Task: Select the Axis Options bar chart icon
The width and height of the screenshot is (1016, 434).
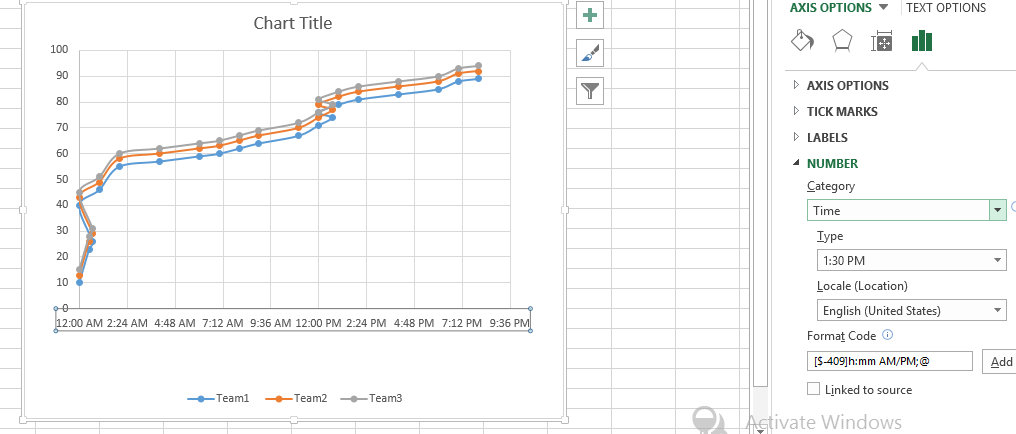Action: point(921,41)
